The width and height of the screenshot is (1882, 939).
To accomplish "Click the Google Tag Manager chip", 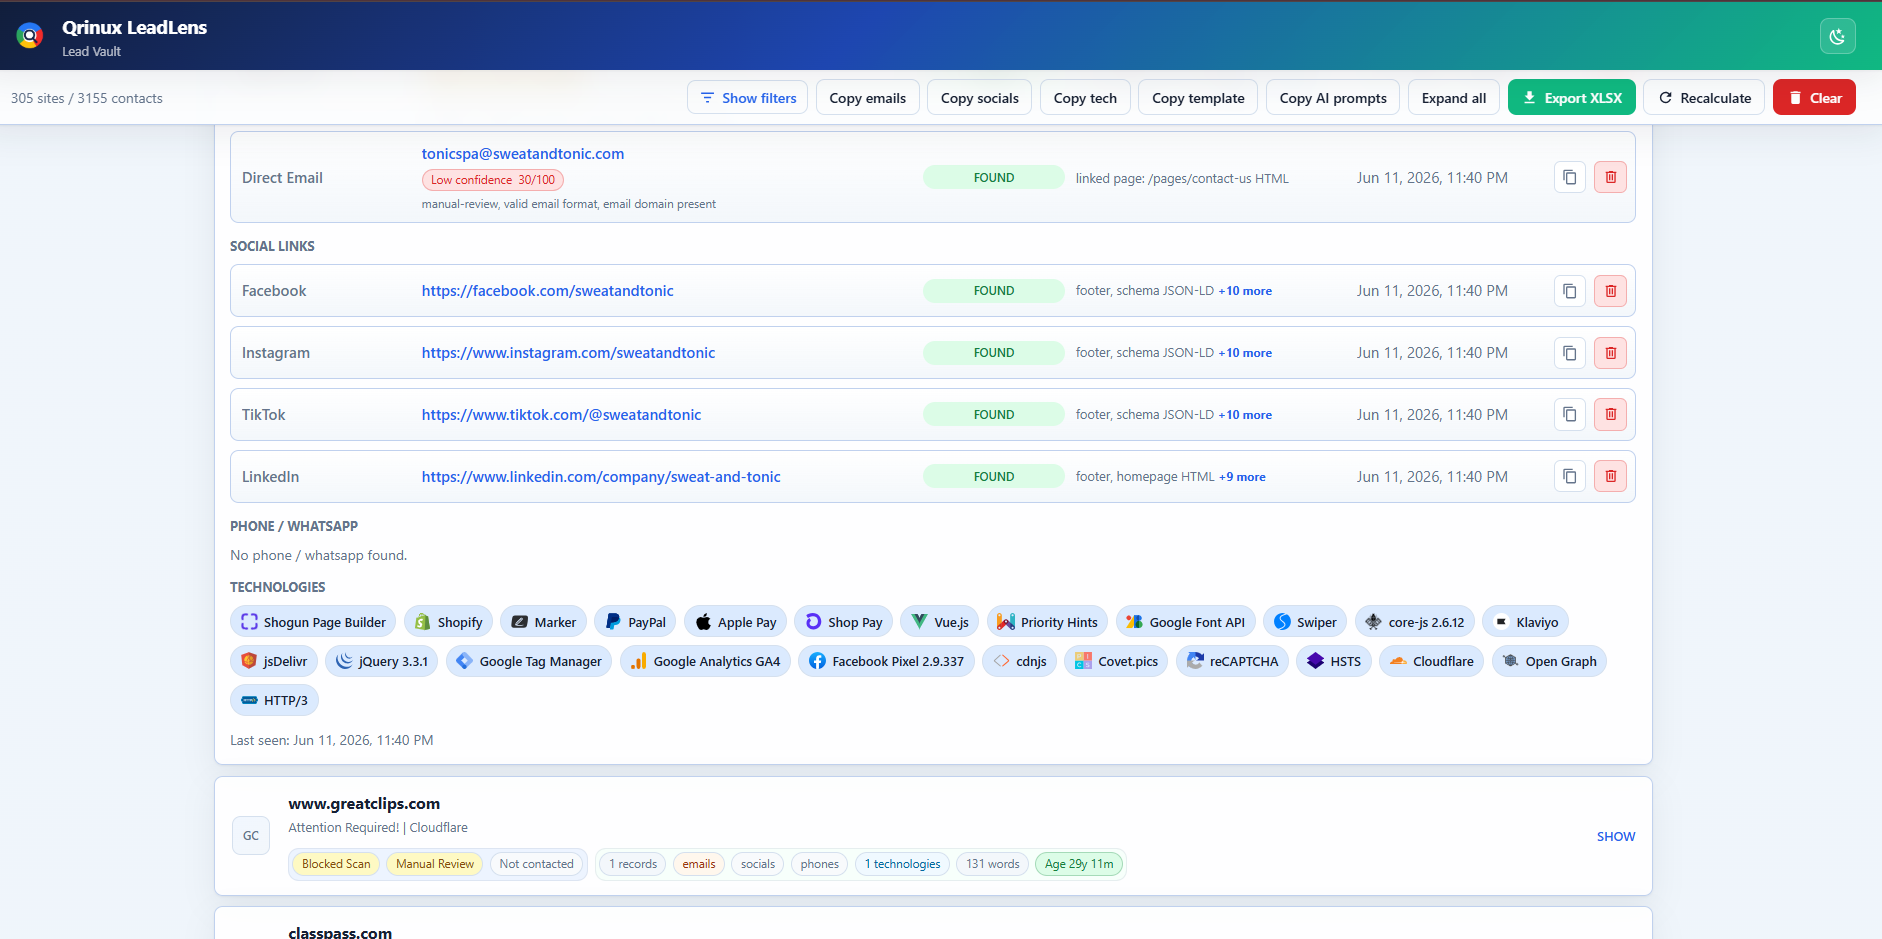I will point(529,661).
